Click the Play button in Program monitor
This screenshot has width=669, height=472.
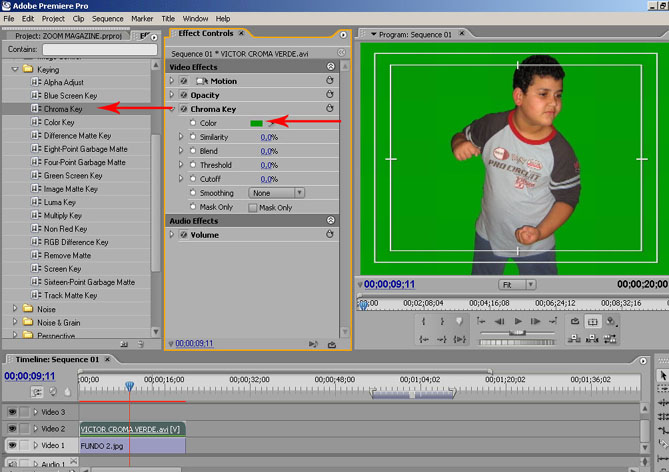pos(518,321)
